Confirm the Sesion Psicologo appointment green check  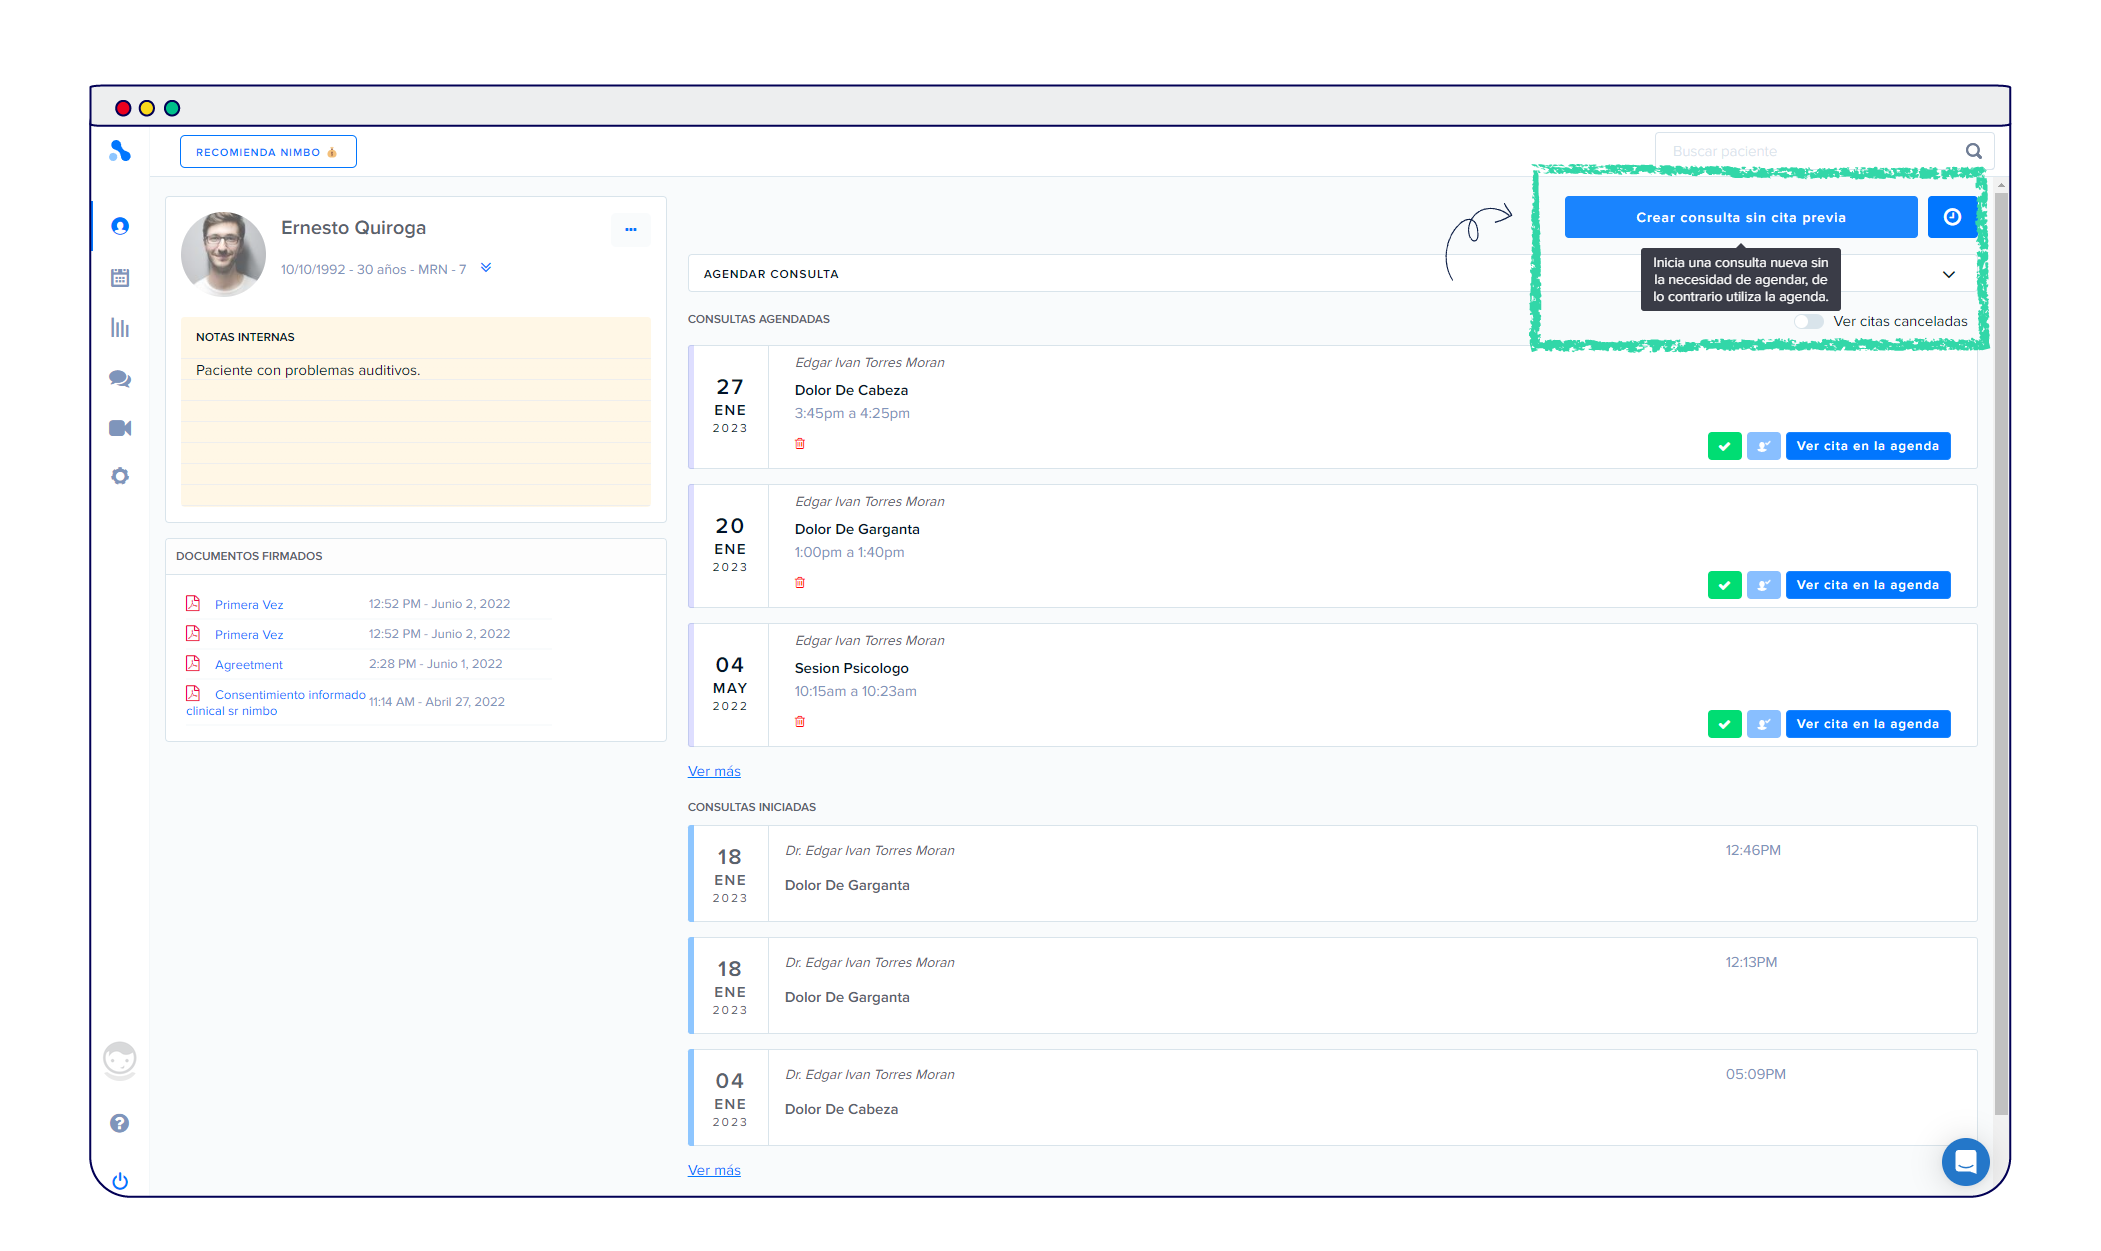coord(1724,724)
